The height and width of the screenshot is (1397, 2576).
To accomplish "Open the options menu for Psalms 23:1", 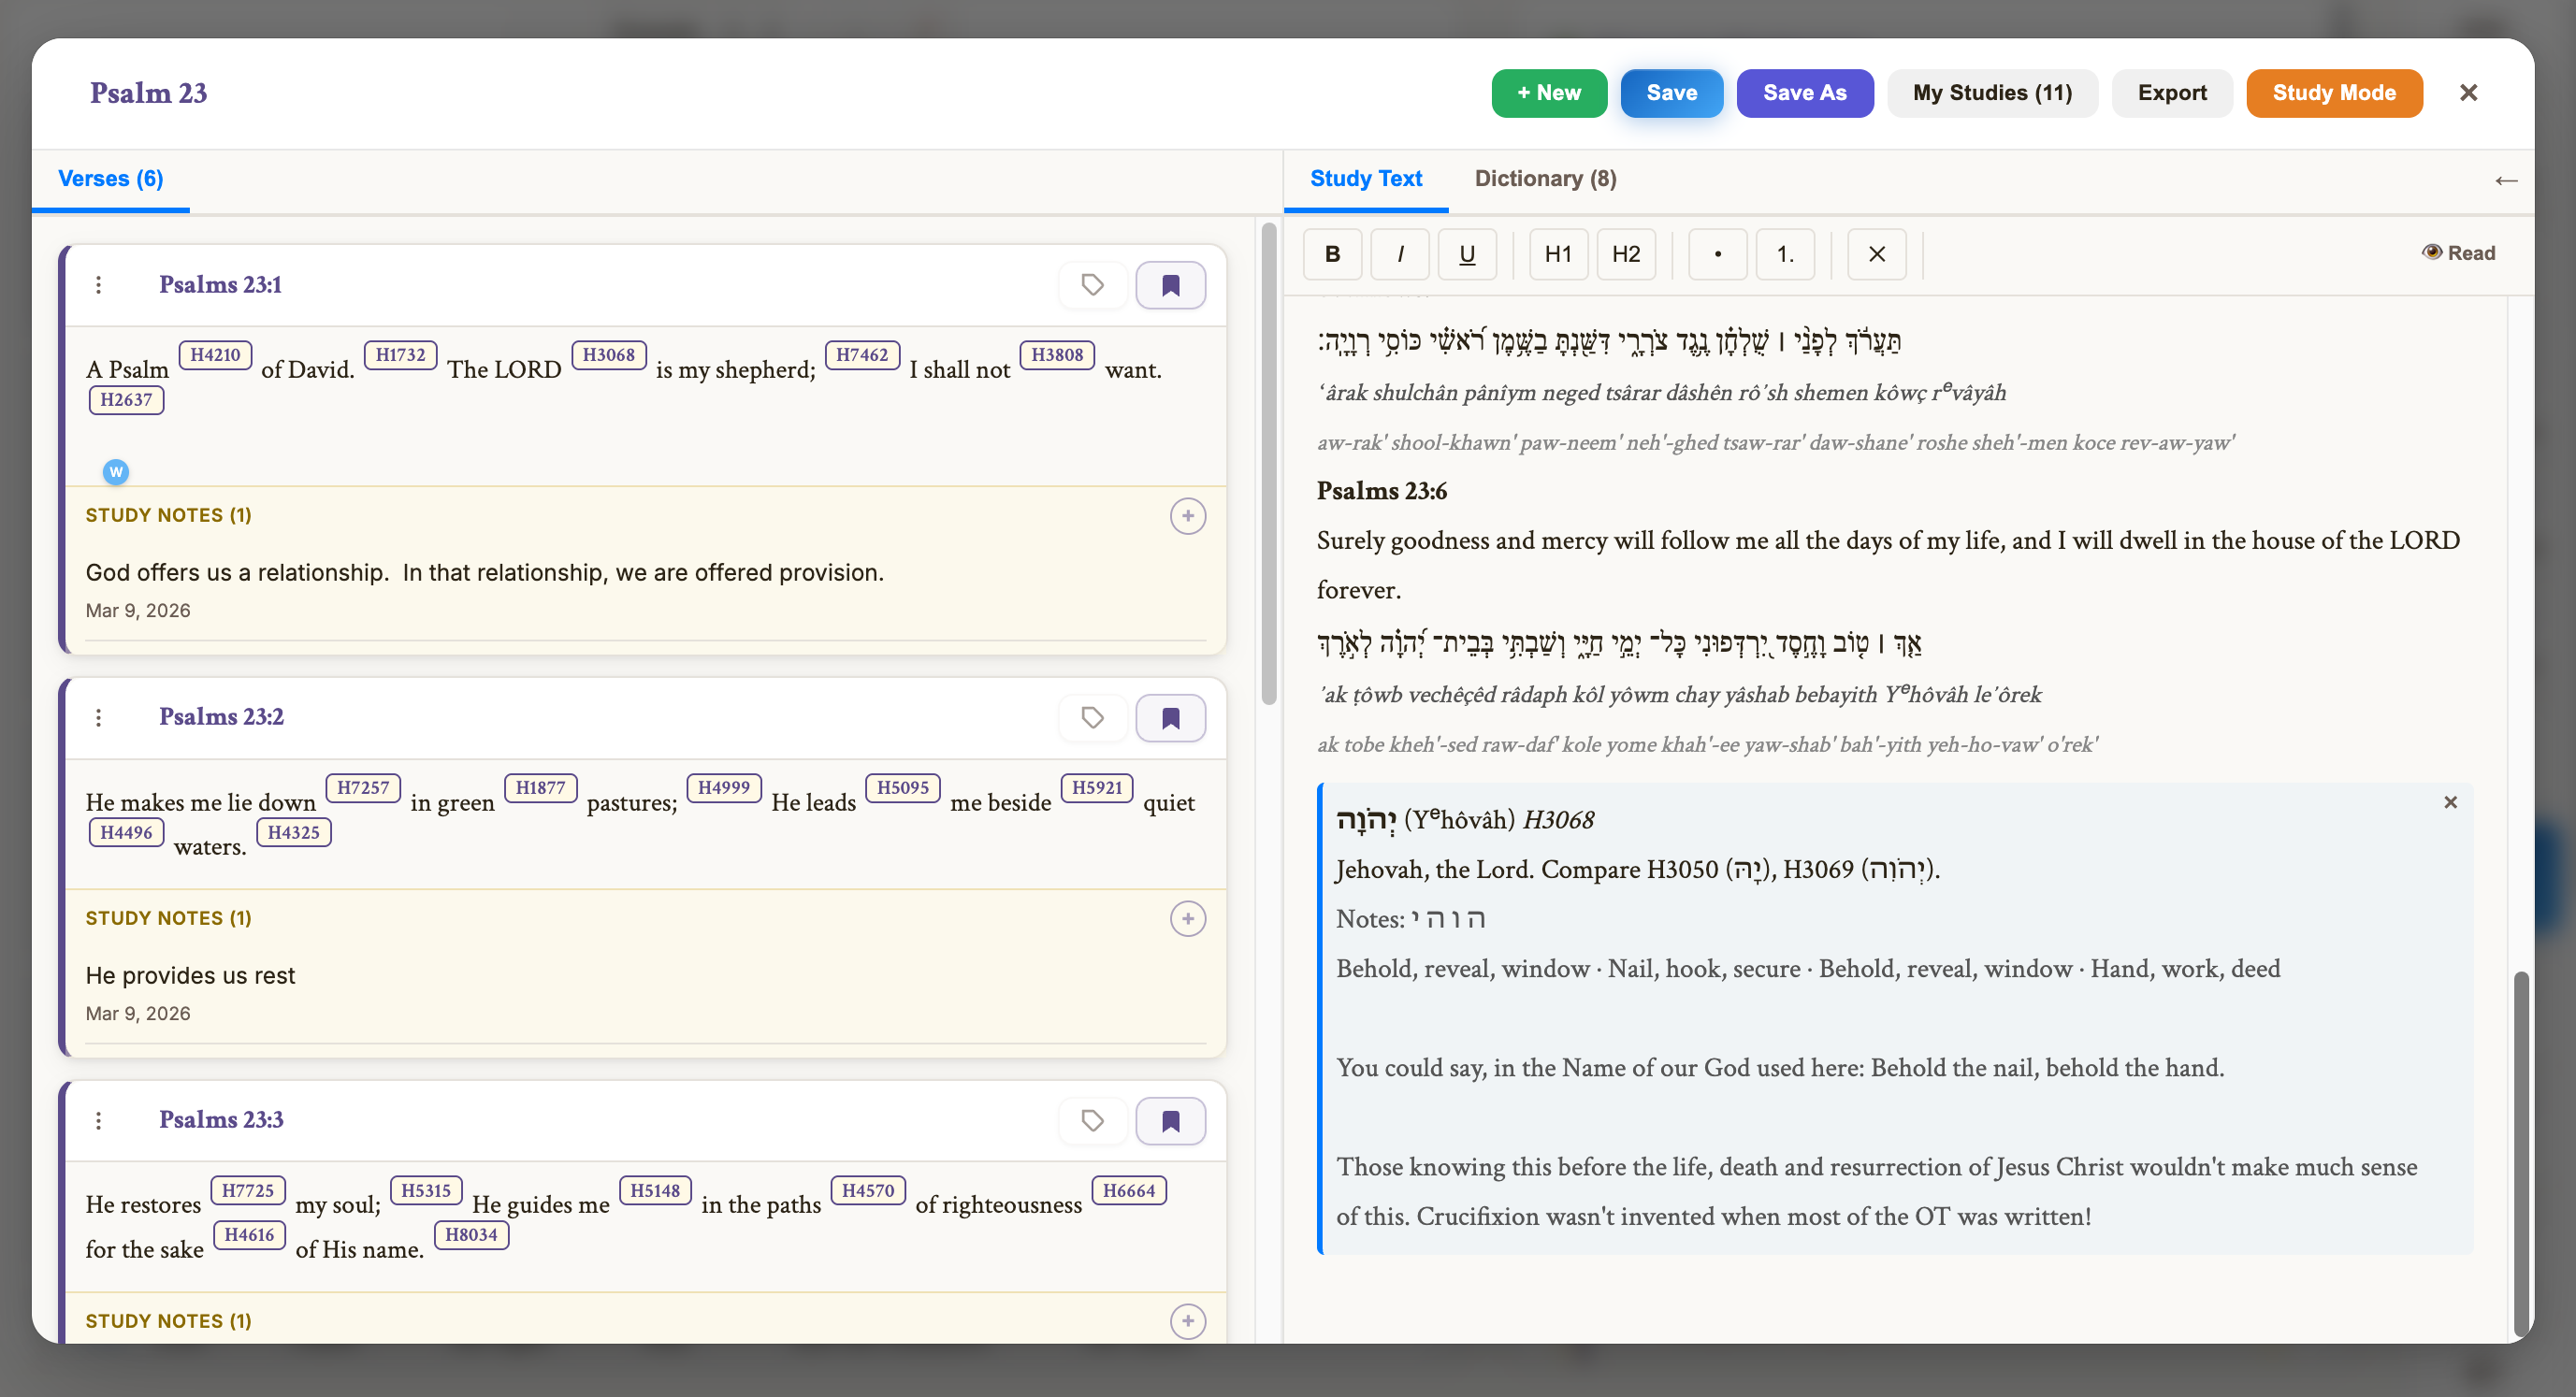I will tap(98, 285).
